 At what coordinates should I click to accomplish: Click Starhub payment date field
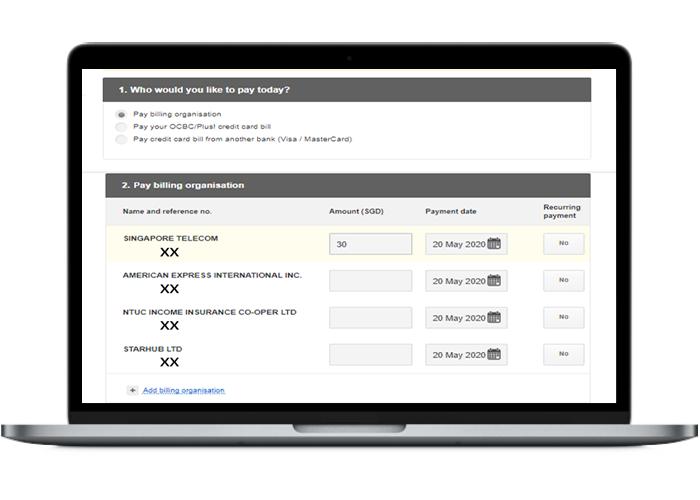466,355
